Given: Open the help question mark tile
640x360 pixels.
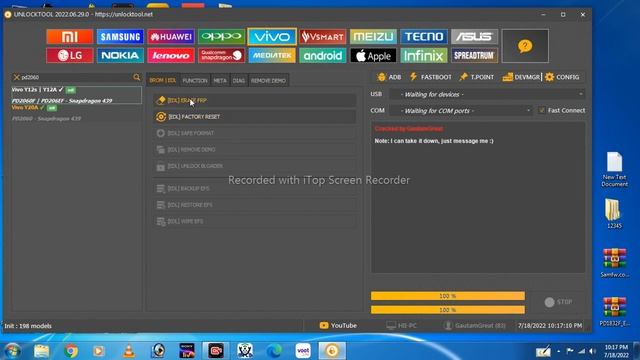Looking at the screenshot, I should click(x=525, y=46).
